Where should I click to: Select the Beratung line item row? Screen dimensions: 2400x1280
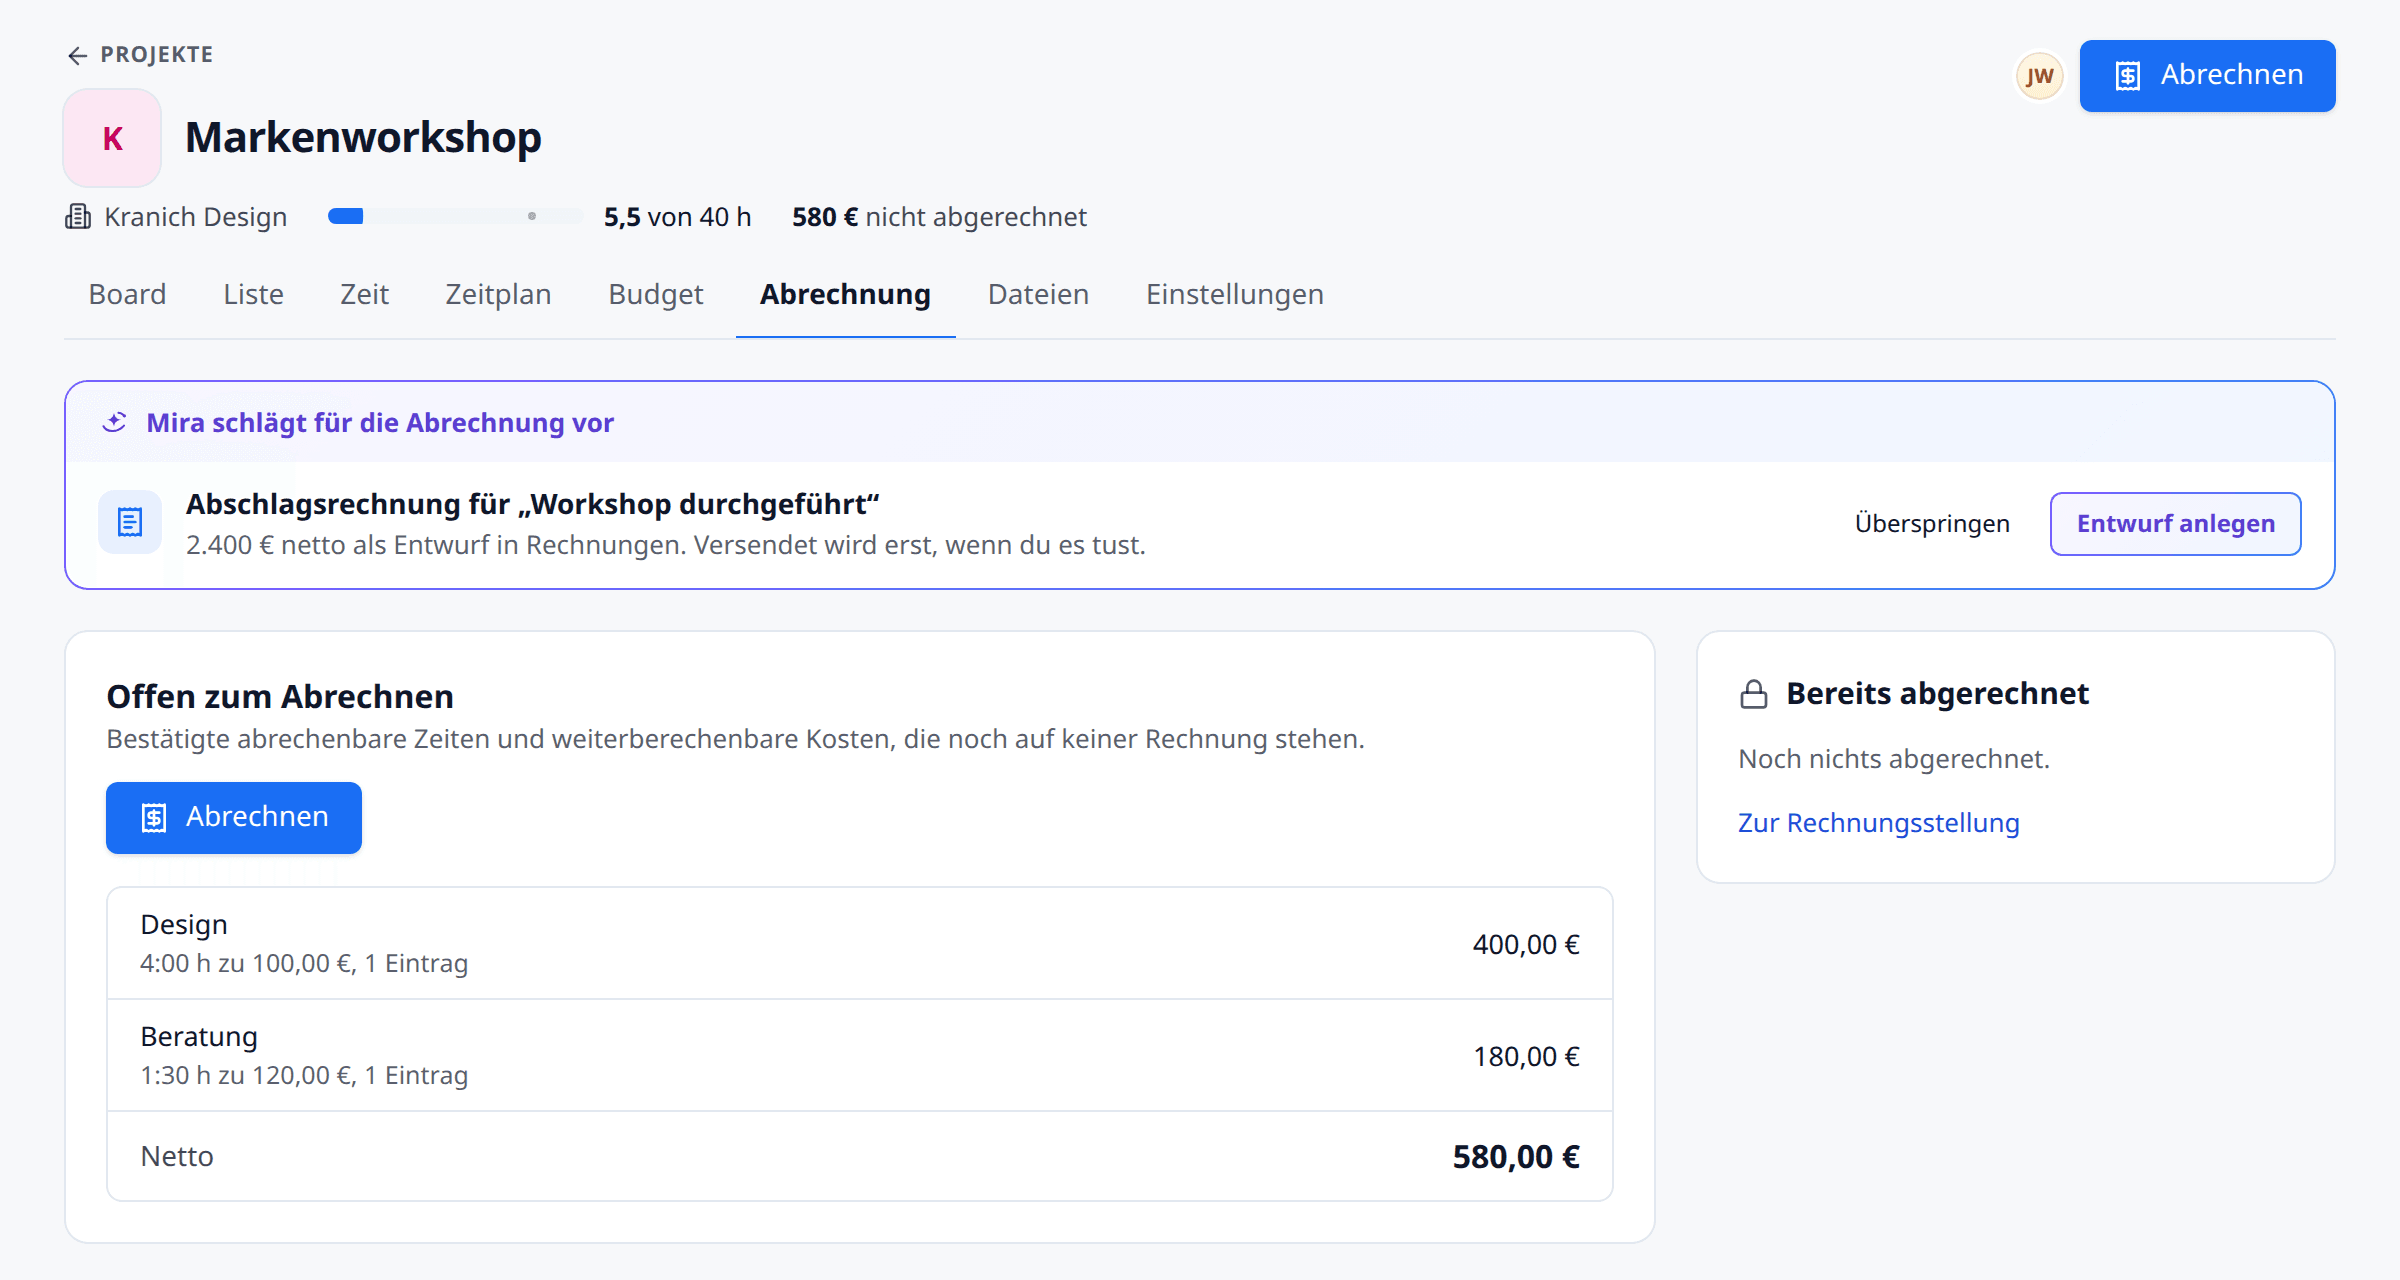click(860, 1055)
